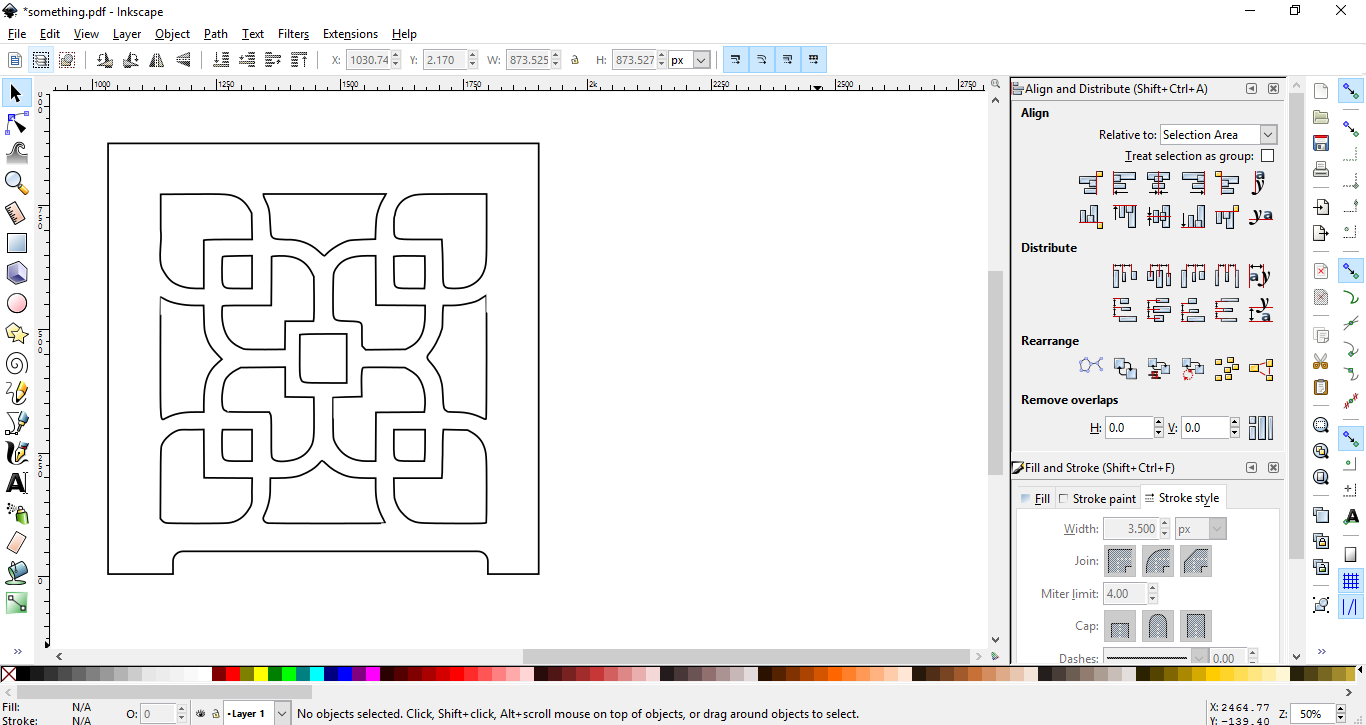
Task: Open the File menu
Action: pos(17,34)
